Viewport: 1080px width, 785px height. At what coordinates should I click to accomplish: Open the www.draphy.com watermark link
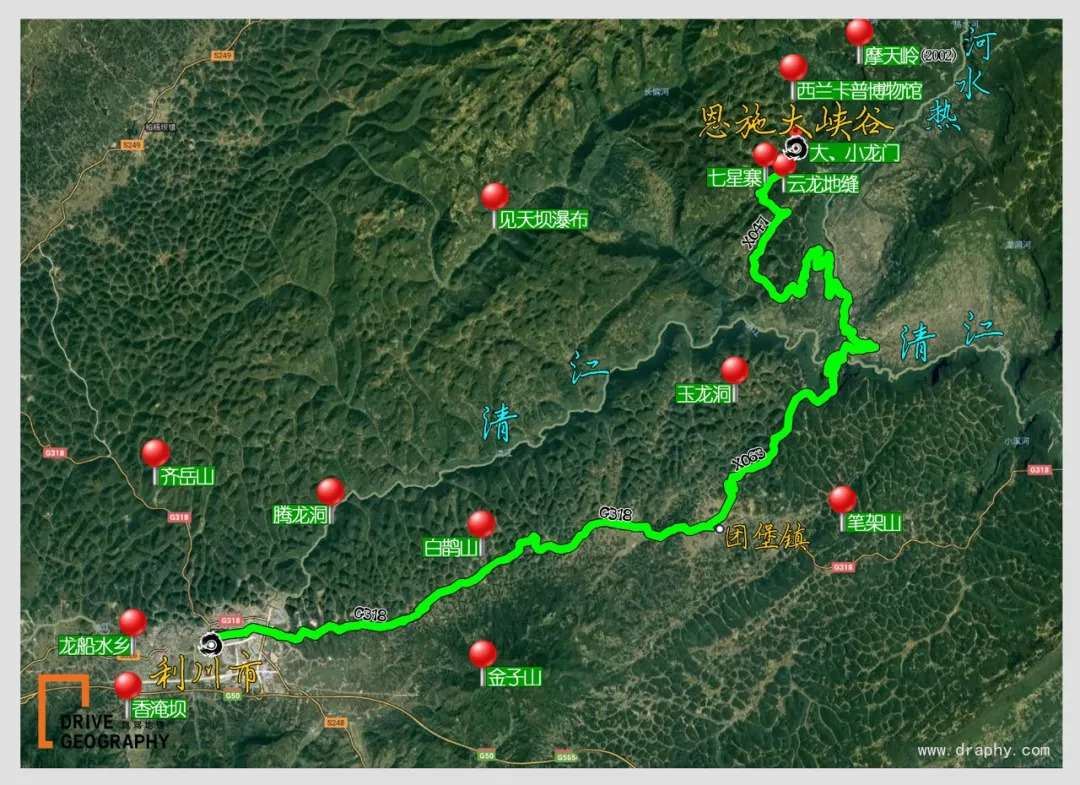(984, 750)
